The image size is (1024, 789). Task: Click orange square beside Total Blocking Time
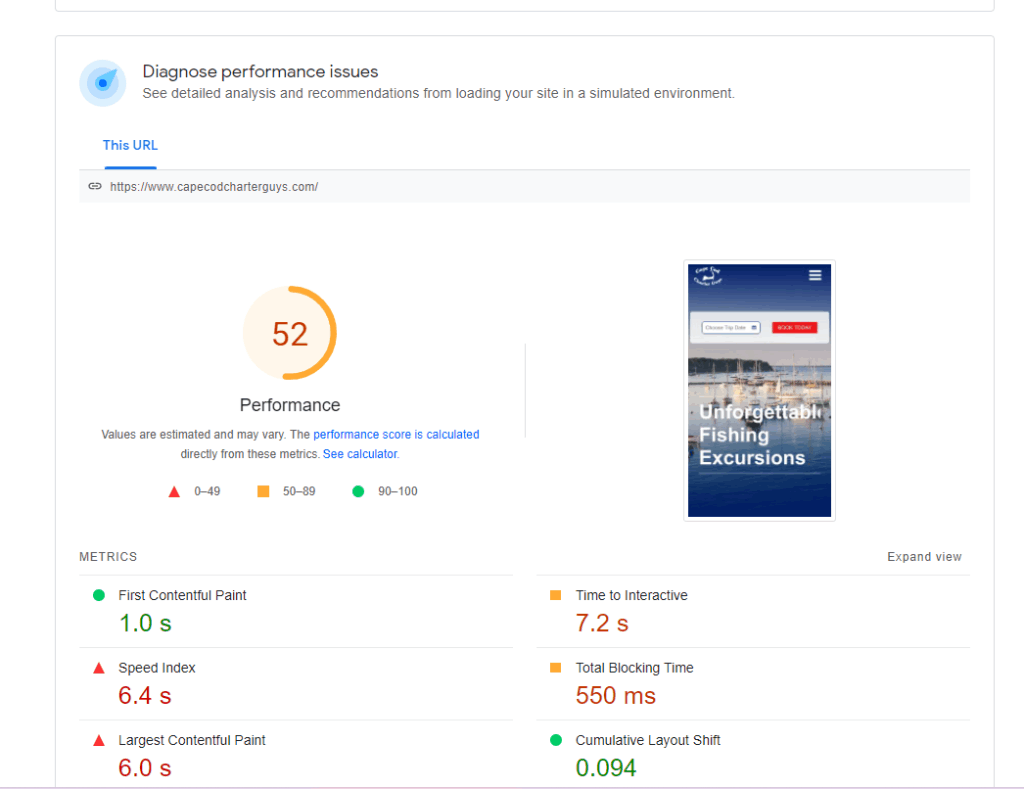(556, 668)
